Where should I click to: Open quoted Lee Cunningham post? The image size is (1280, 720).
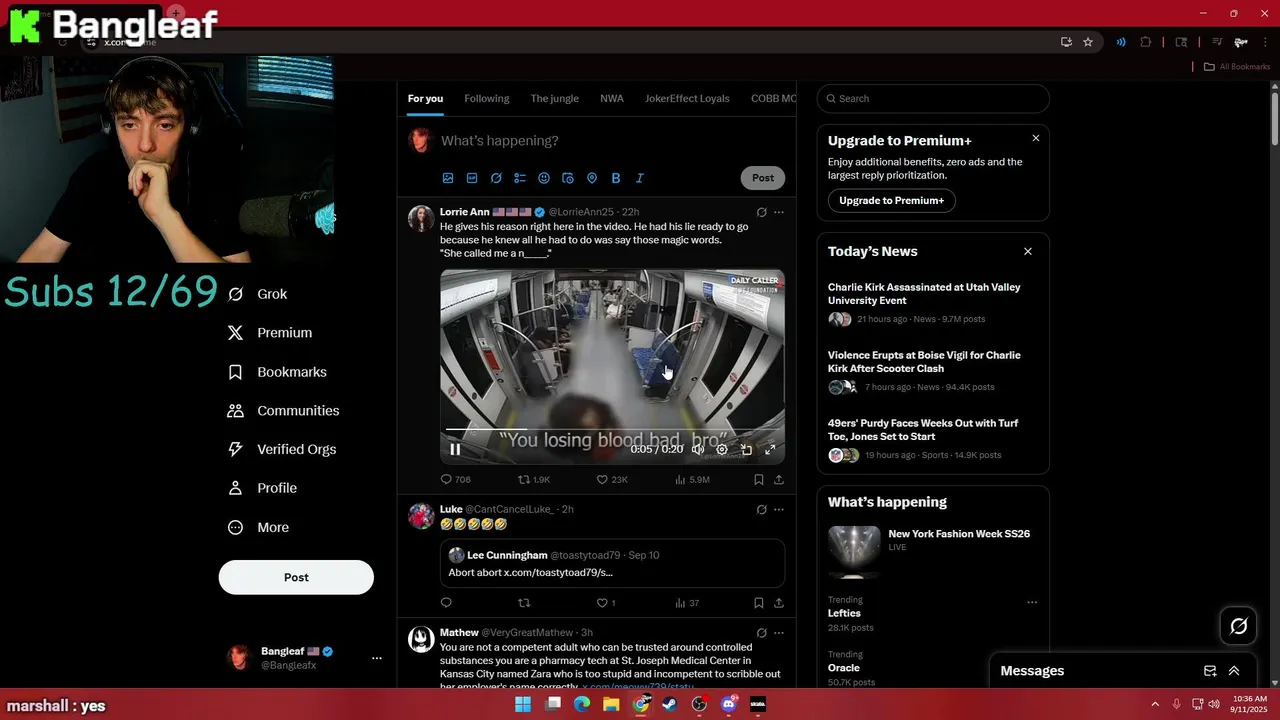tap(612, 564)
